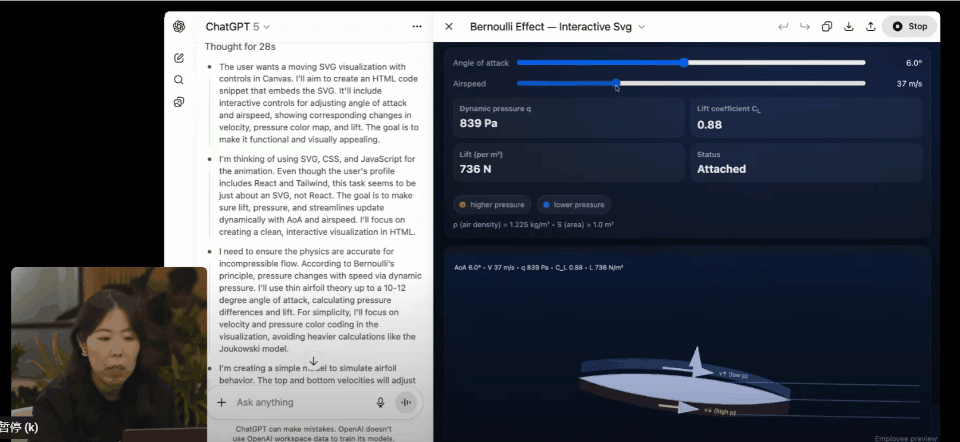
Task: Start a new chat from sidebar
Action: [179, 58]
